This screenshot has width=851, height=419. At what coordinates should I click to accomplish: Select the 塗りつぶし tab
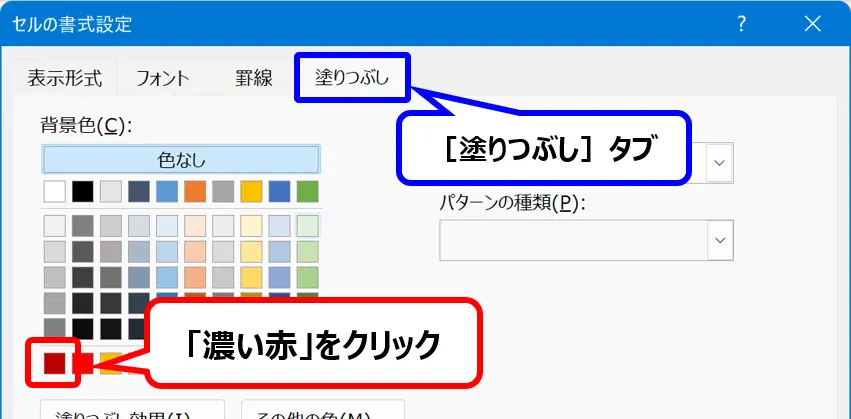click(352, 77)
